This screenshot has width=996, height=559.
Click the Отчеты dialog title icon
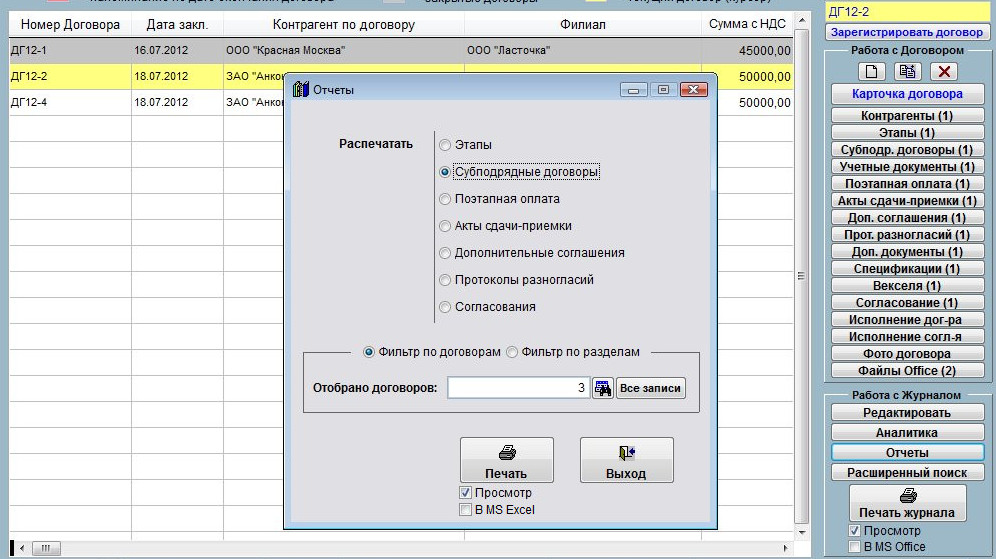tap(300, 90)
